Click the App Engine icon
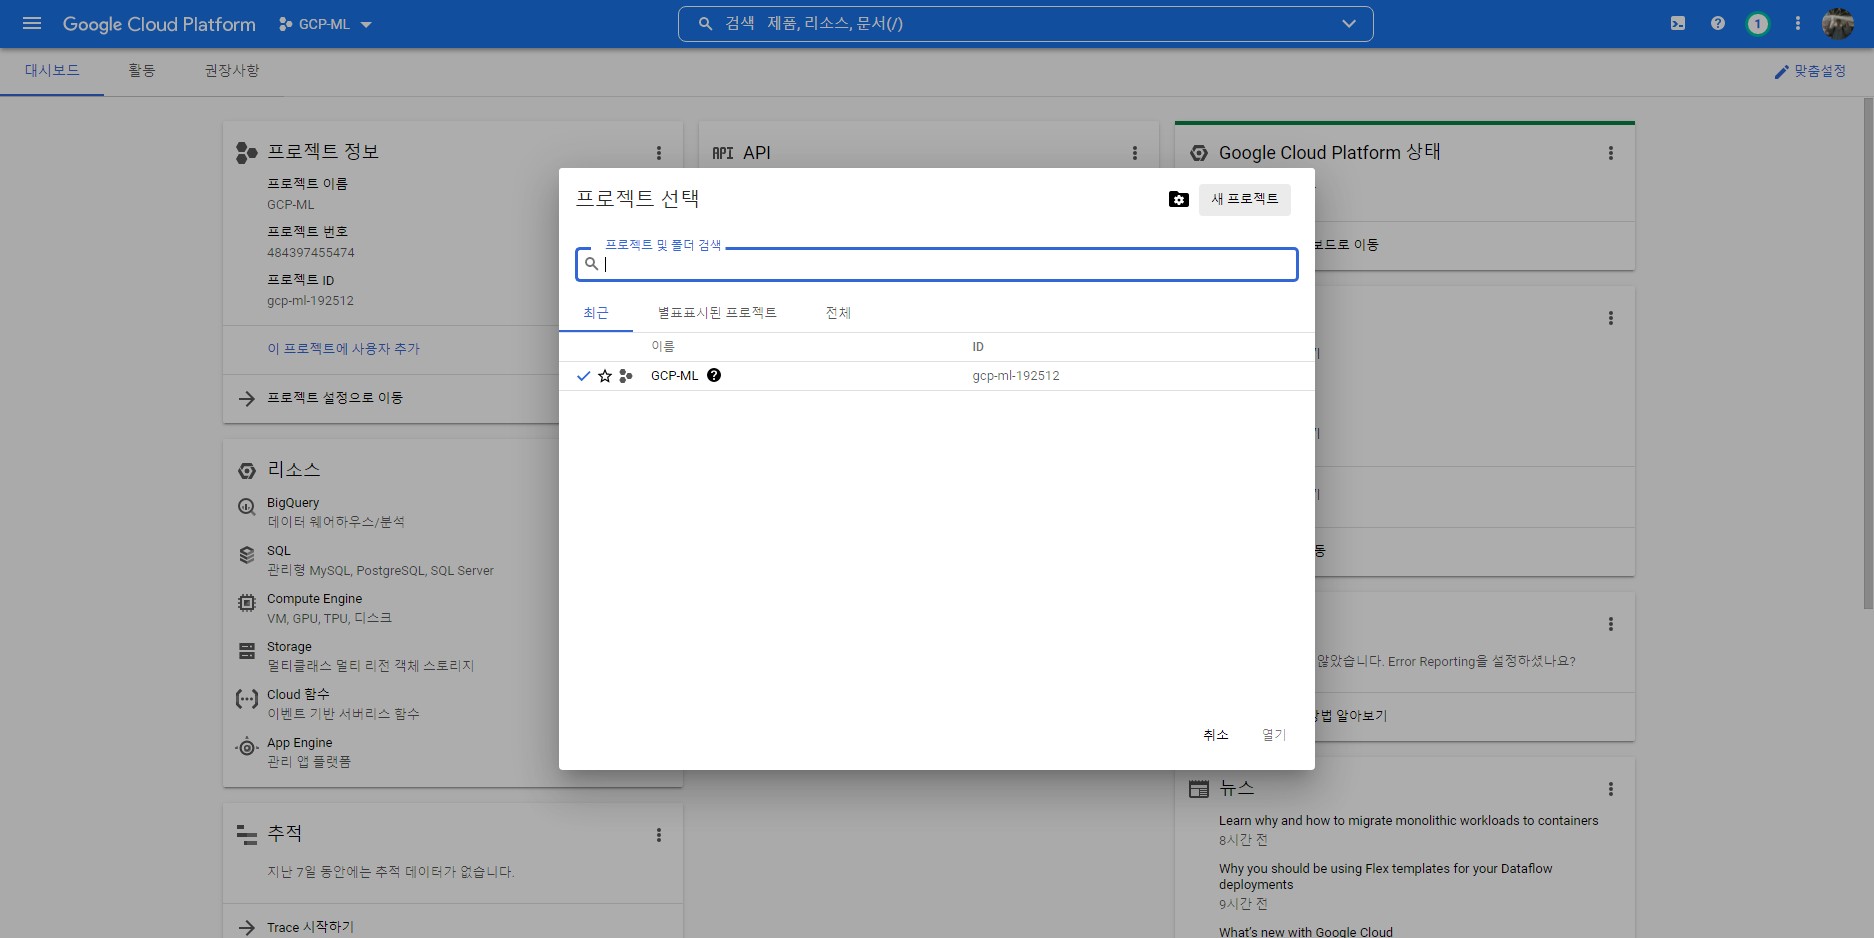Screen dimensions: 1874x938 pyautogui.click(x=247, y=747)
